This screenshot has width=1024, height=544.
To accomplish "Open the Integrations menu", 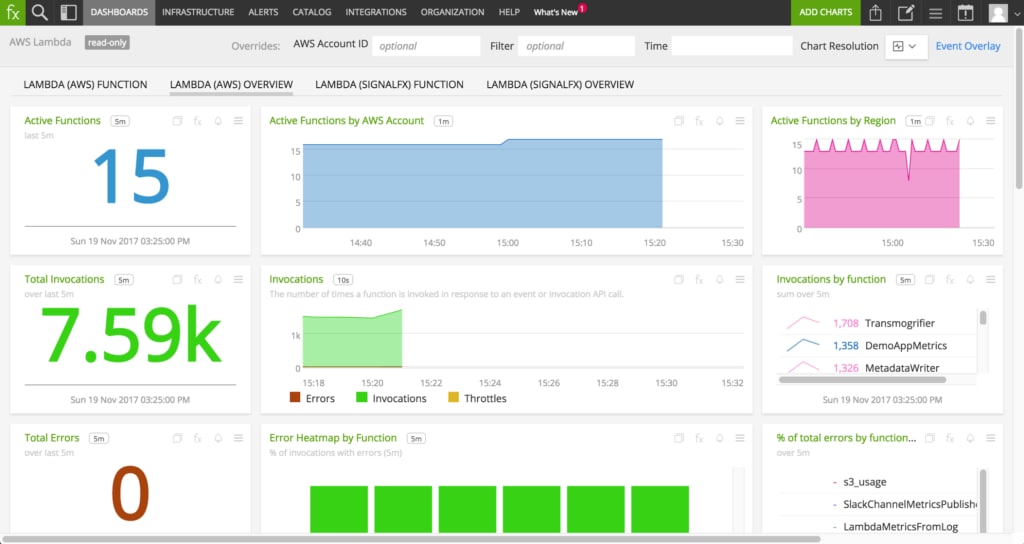I will coord(376,12).
